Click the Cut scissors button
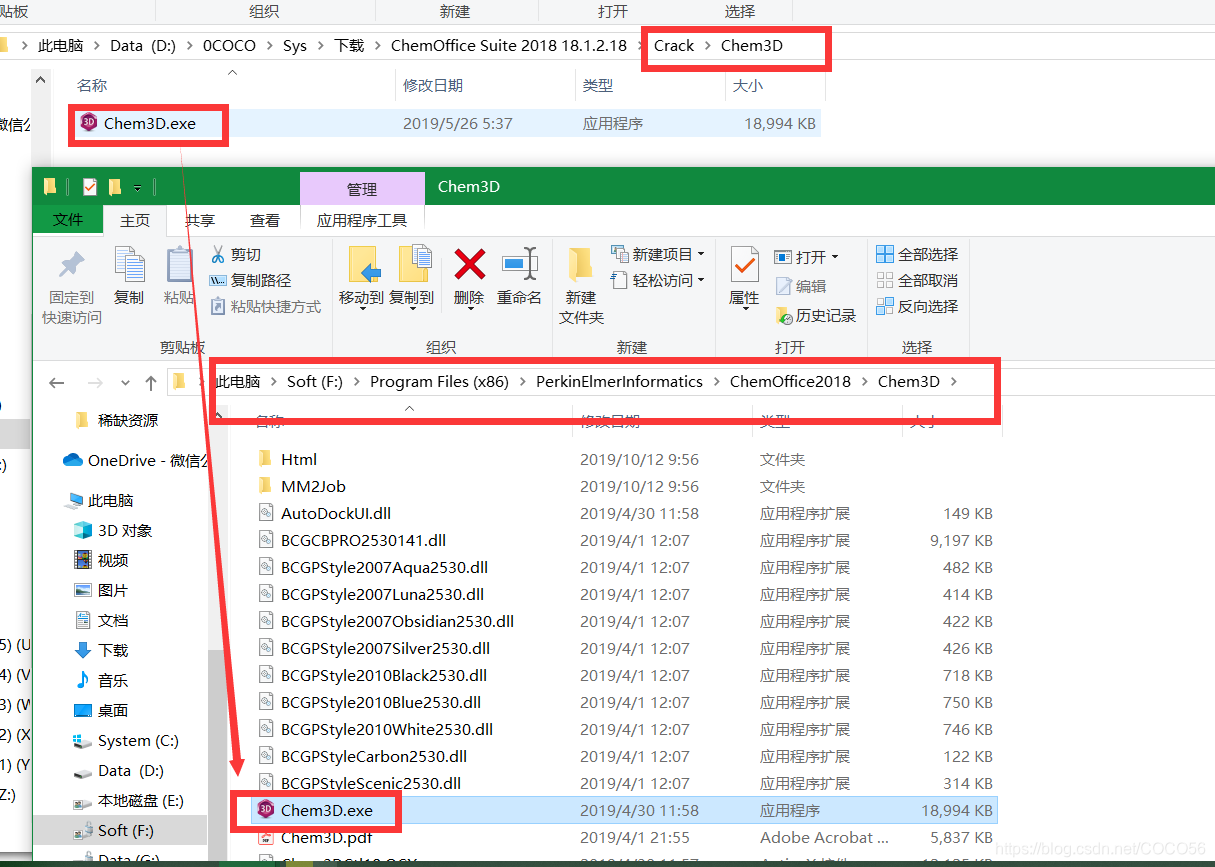Screen dimensions: 1215x867 (236, 254)
